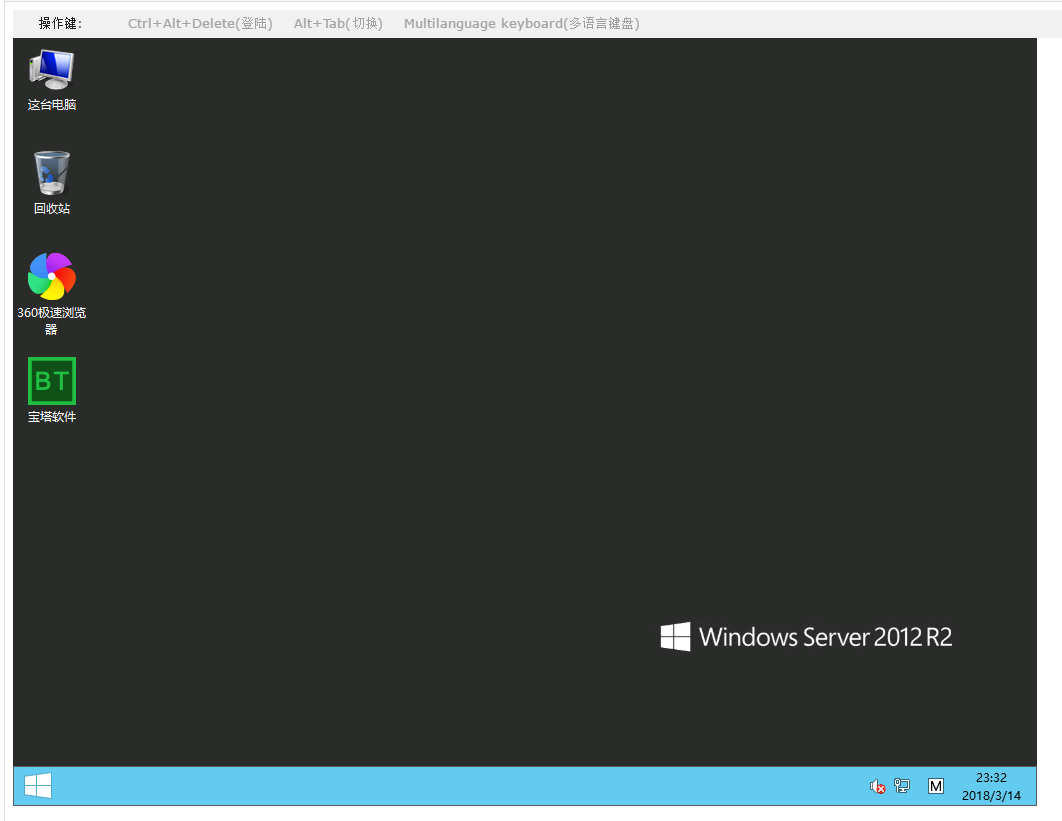Click the Windows Server 2012 R2 watermark
The image size is (1062, 821).
click(806, 637)
